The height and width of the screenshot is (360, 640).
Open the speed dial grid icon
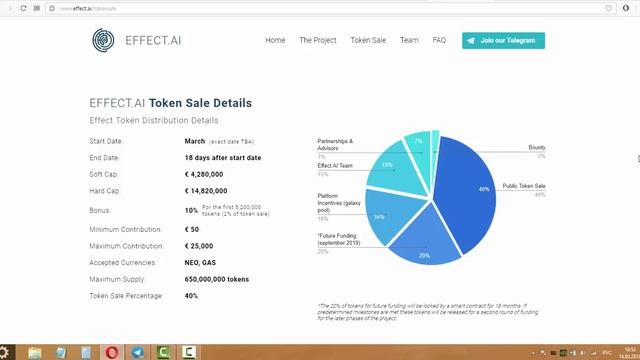37,8
